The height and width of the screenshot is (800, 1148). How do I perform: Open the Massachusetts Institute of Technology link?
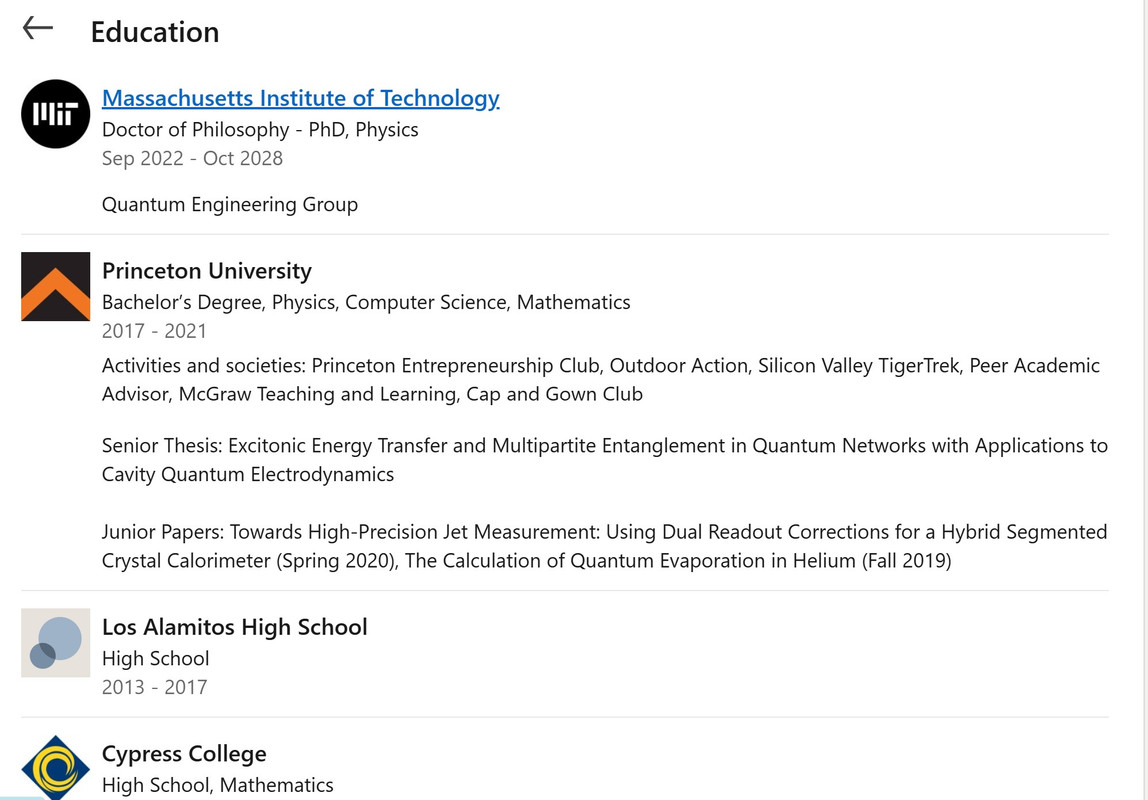(x=300, y=98)
